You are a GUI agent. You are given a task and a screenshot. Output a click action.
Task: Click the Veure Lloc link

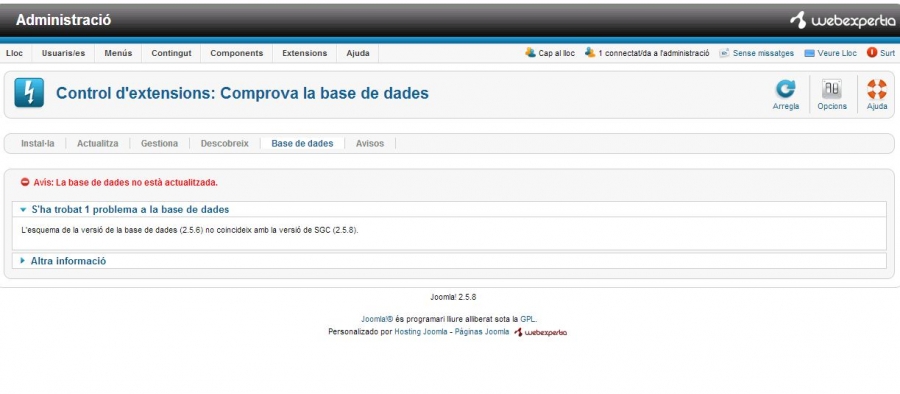point(837,53)
